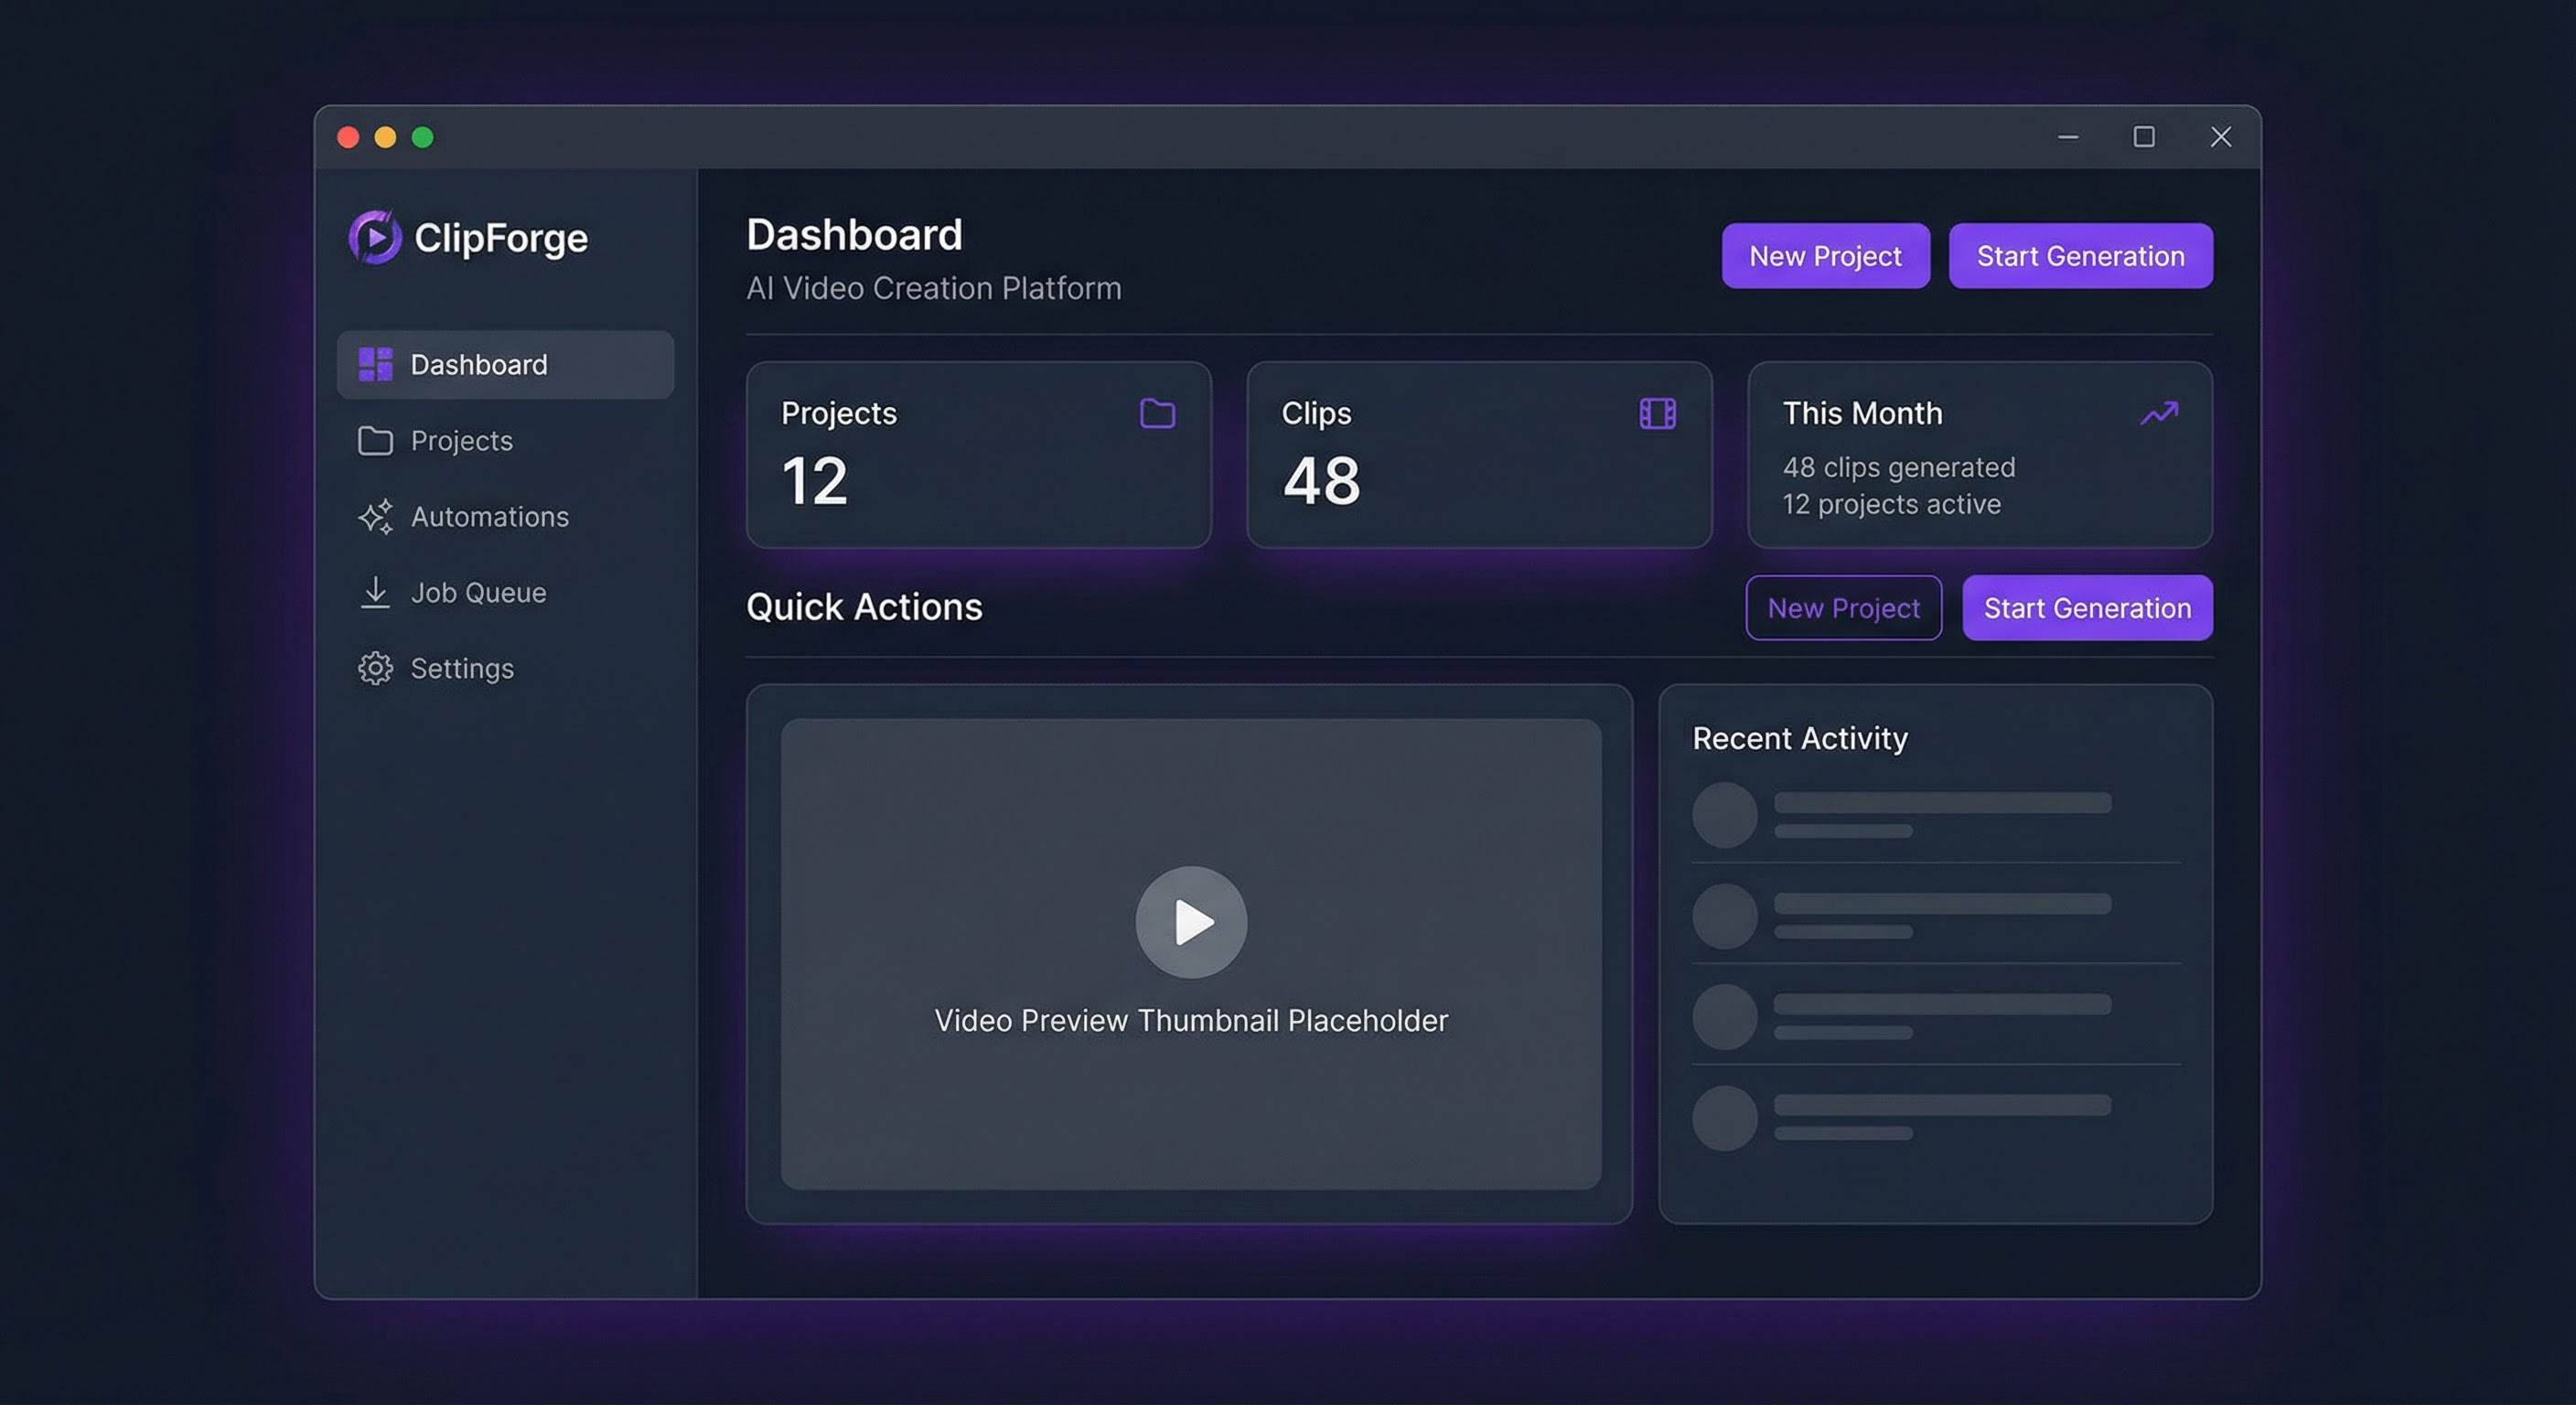The height and width of the screenshot is (1405, 2576).
Task: Click outlined New Project in Quick Actions
Action: [x=1843, y=608]
